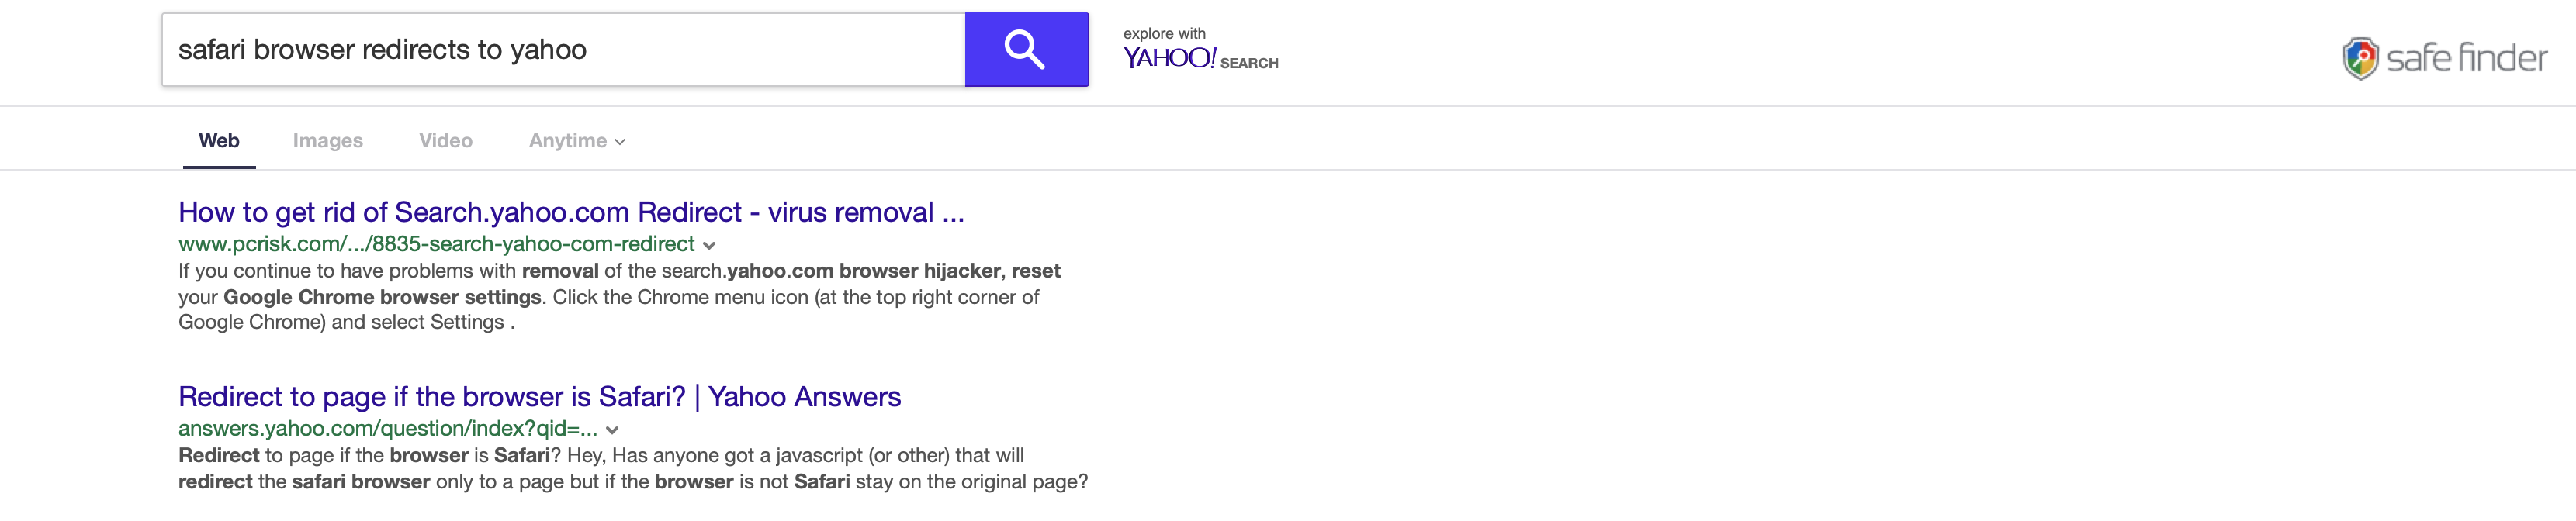Click the 'explore with' label
The height and width of the screenshot is (521, 2576).
[1164, 34]
